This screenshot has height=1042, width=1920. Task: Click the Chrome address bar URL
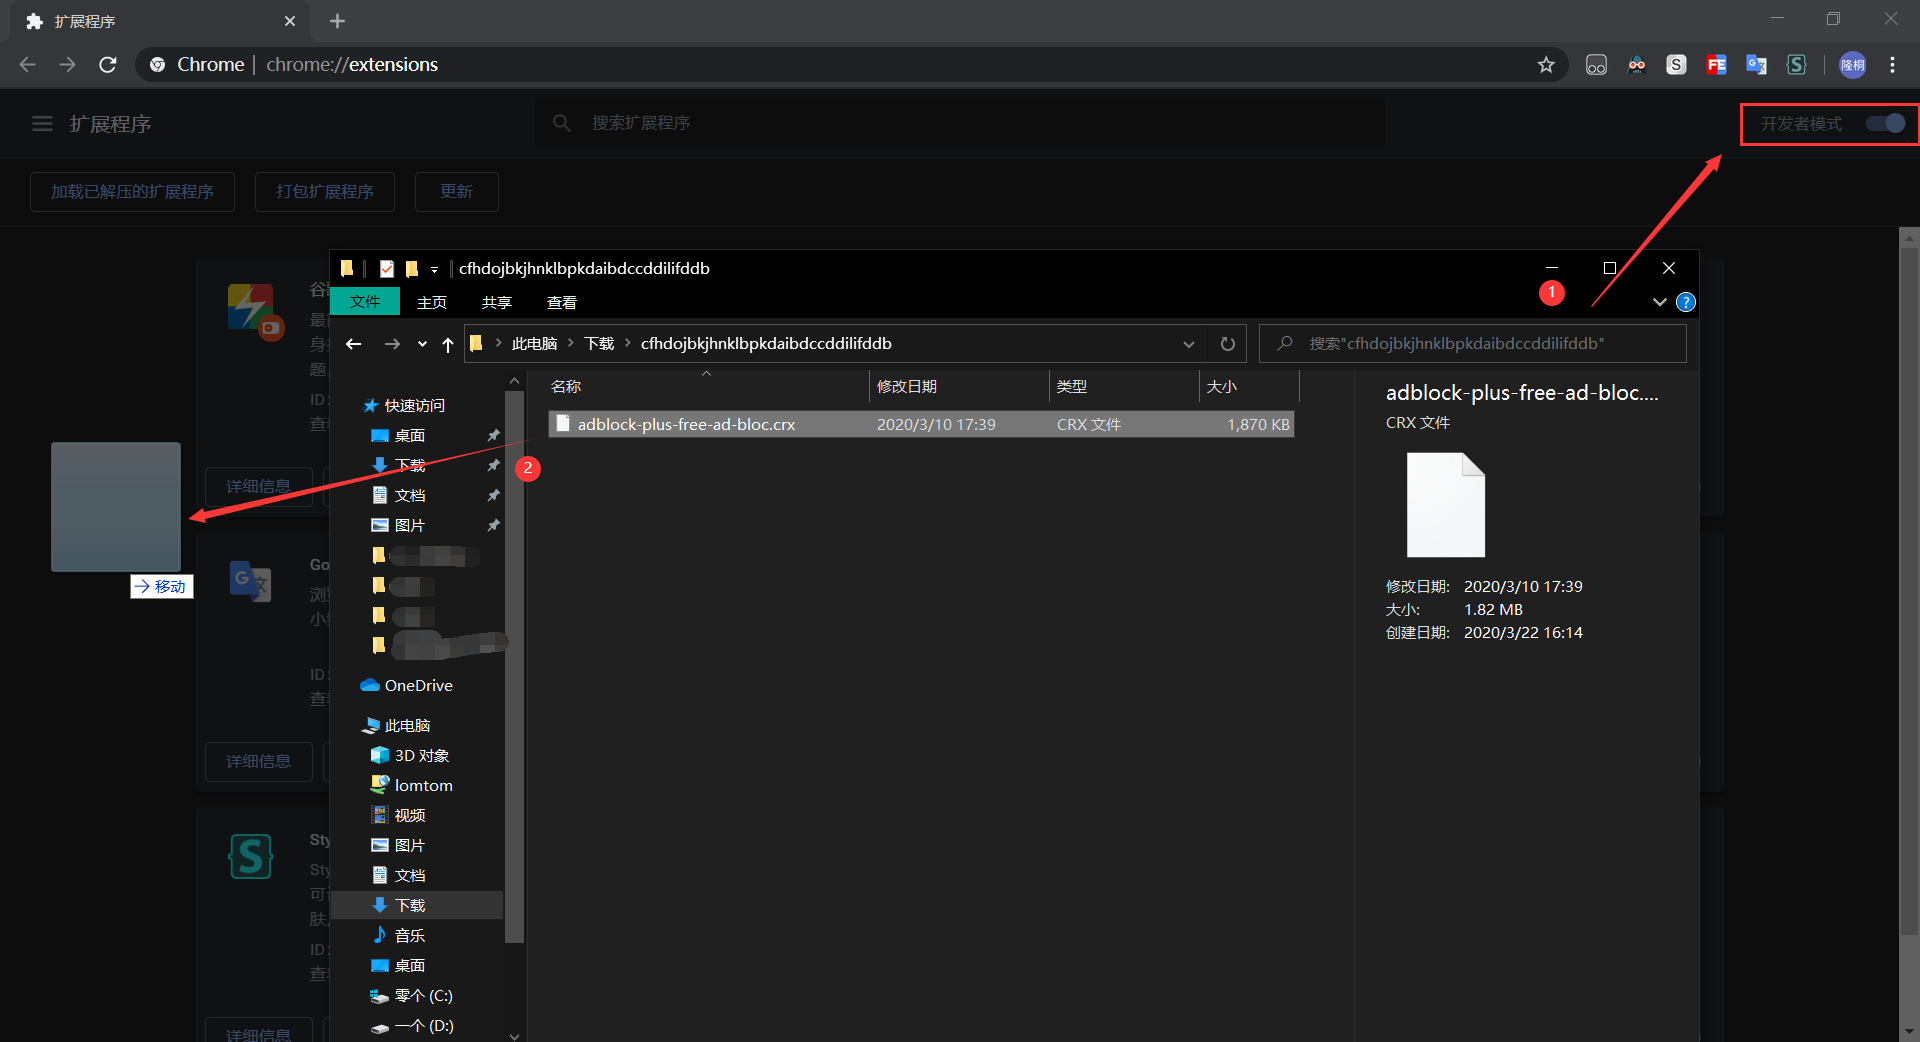352,65
